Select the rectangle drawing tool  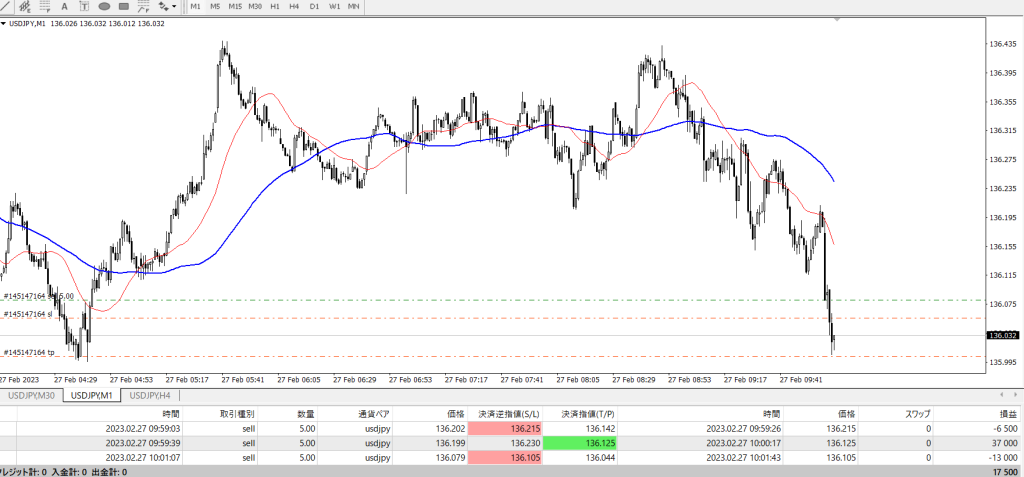click(x=124, y=6)
